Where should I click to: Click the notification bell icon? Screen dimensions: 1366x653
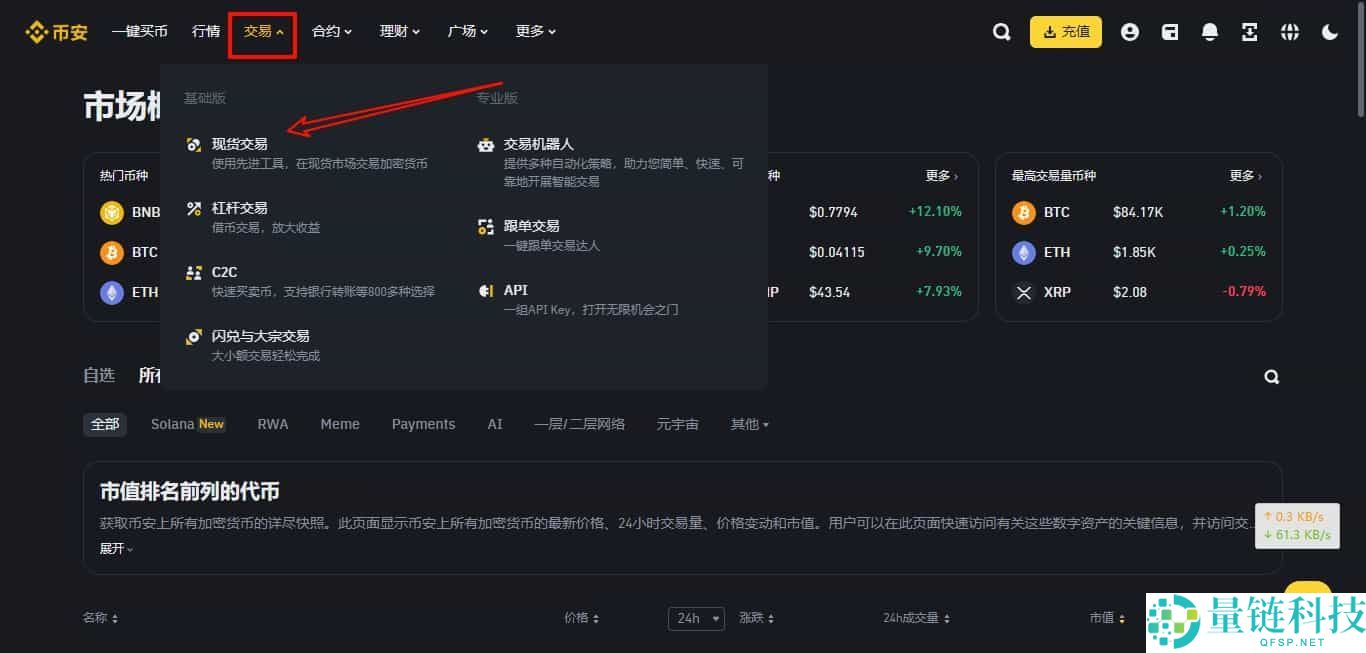[1210, 31]
